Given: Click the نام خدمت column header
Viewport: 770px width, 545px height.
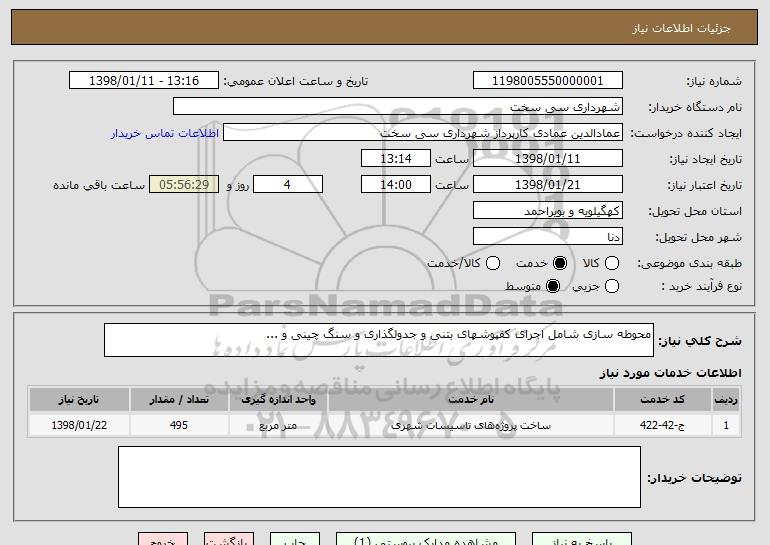Looking at the screenshot, I should (471, 400).
